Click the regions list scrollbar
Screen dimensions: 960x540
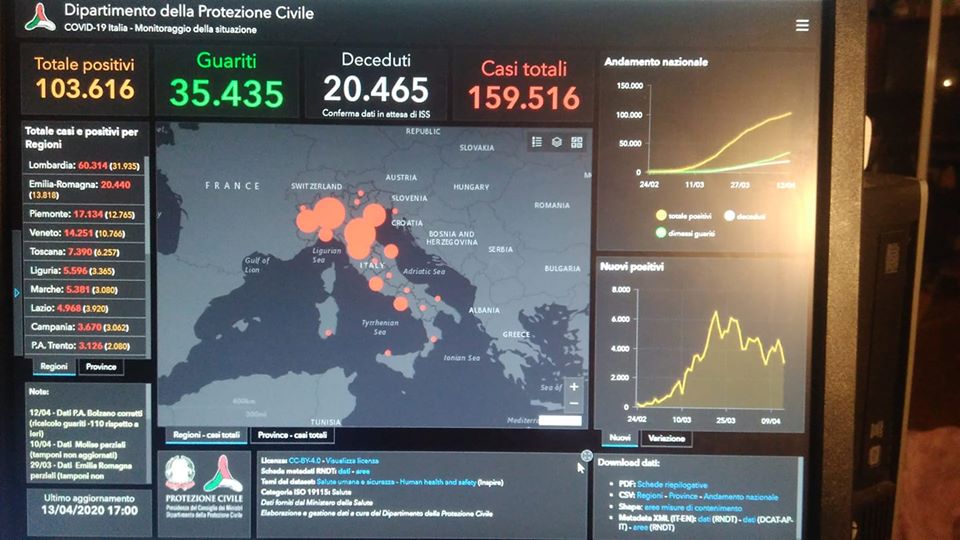pos(147,205)
